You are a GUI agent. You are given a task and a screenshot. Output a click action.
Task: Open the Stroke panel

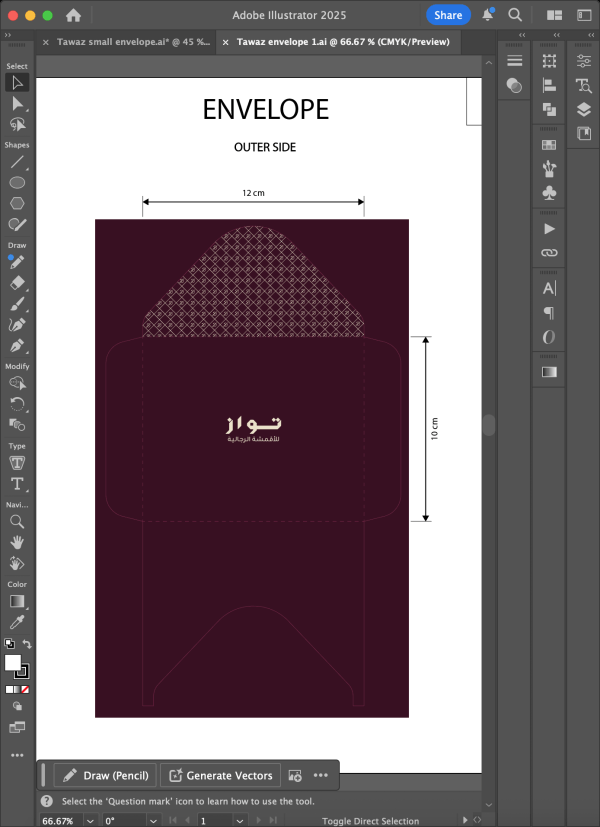point(515,61)
